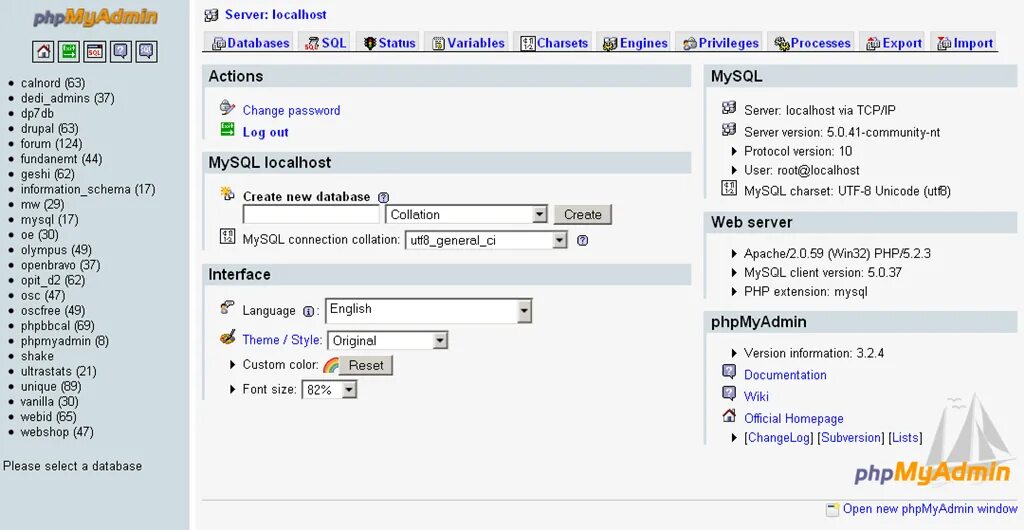Open the Status tab
1024x530 pixels.
[388, 42]
